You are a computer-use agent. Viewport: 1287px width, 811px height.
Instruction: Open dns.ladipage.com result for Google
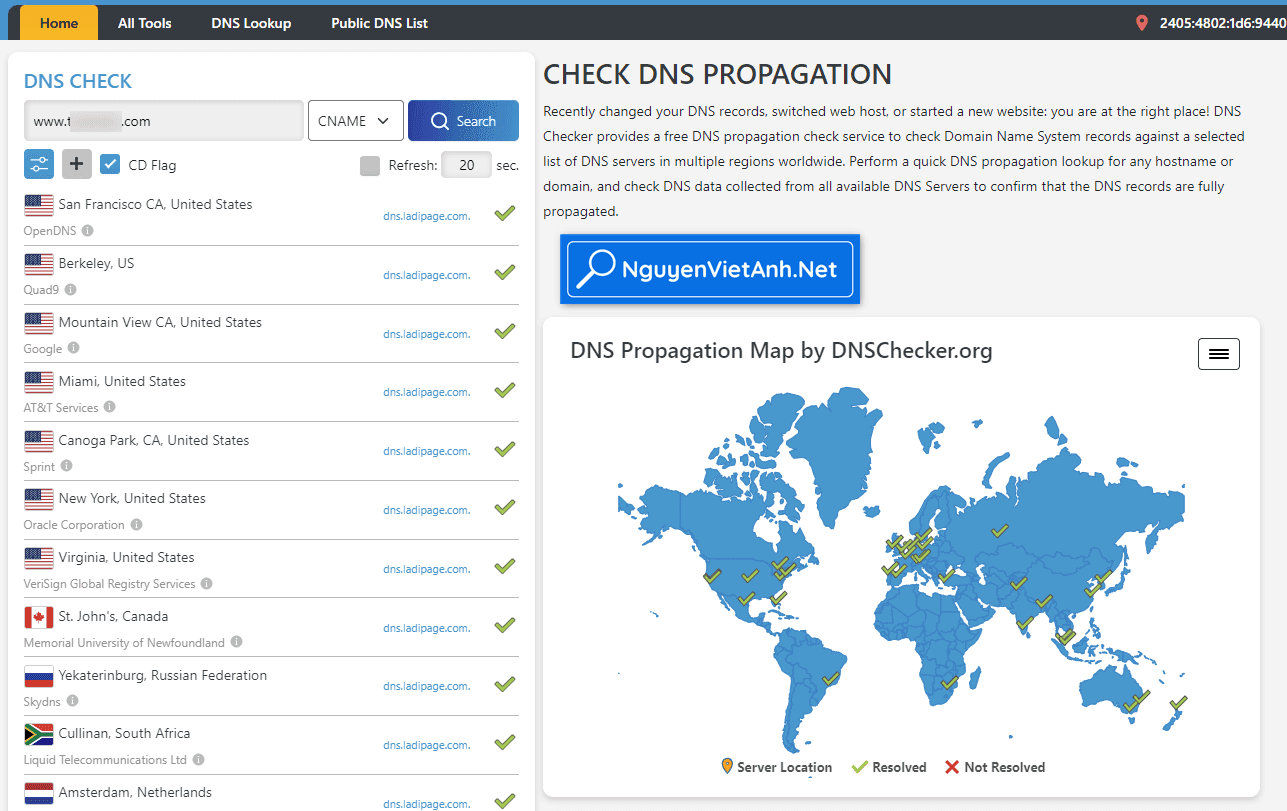[x=426, y=334]
